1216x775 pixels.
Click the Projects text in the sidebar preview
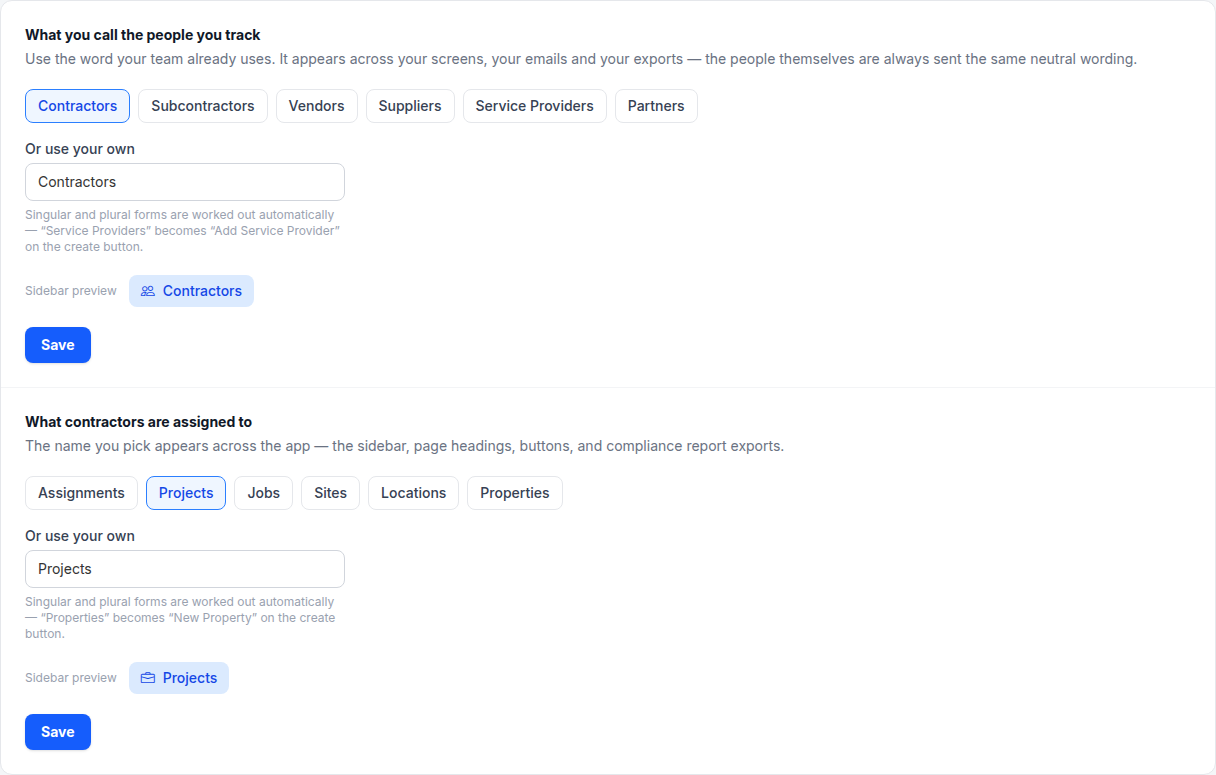click(190, 678)
